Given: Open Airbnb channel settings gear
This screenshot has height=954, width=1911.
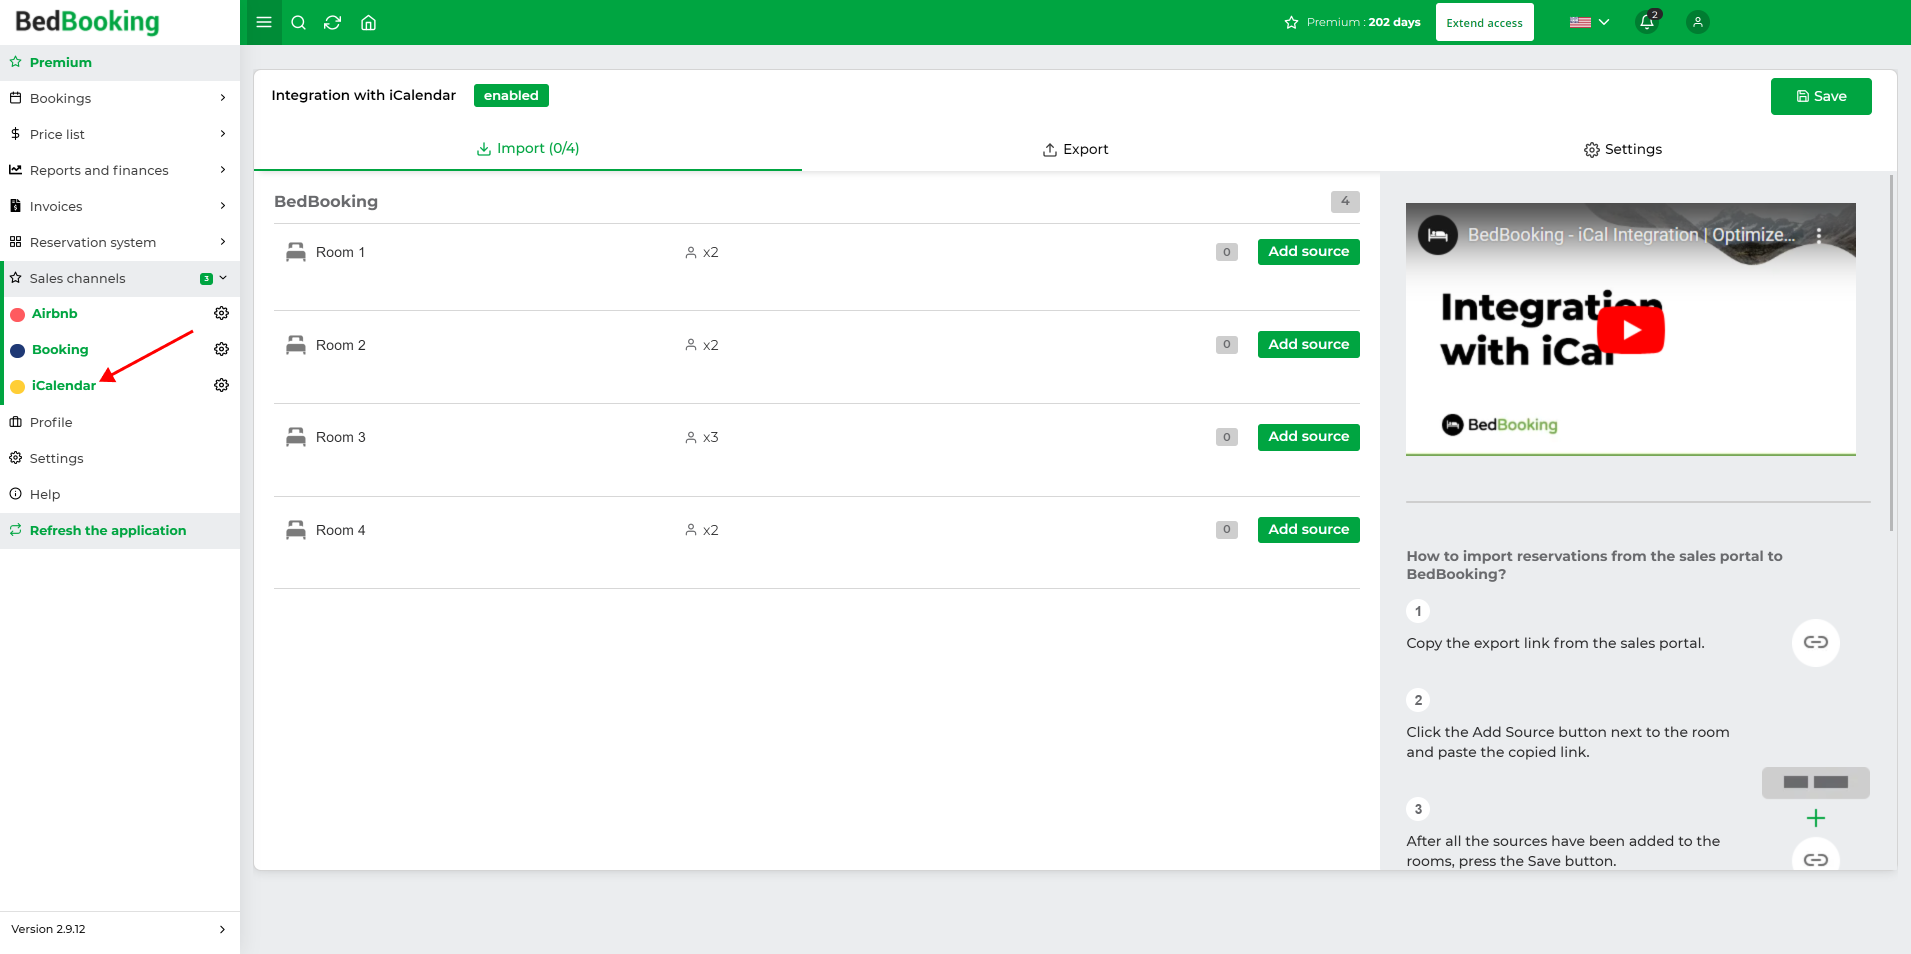Looking at the screenshot, I should click(x=222, y=313).
